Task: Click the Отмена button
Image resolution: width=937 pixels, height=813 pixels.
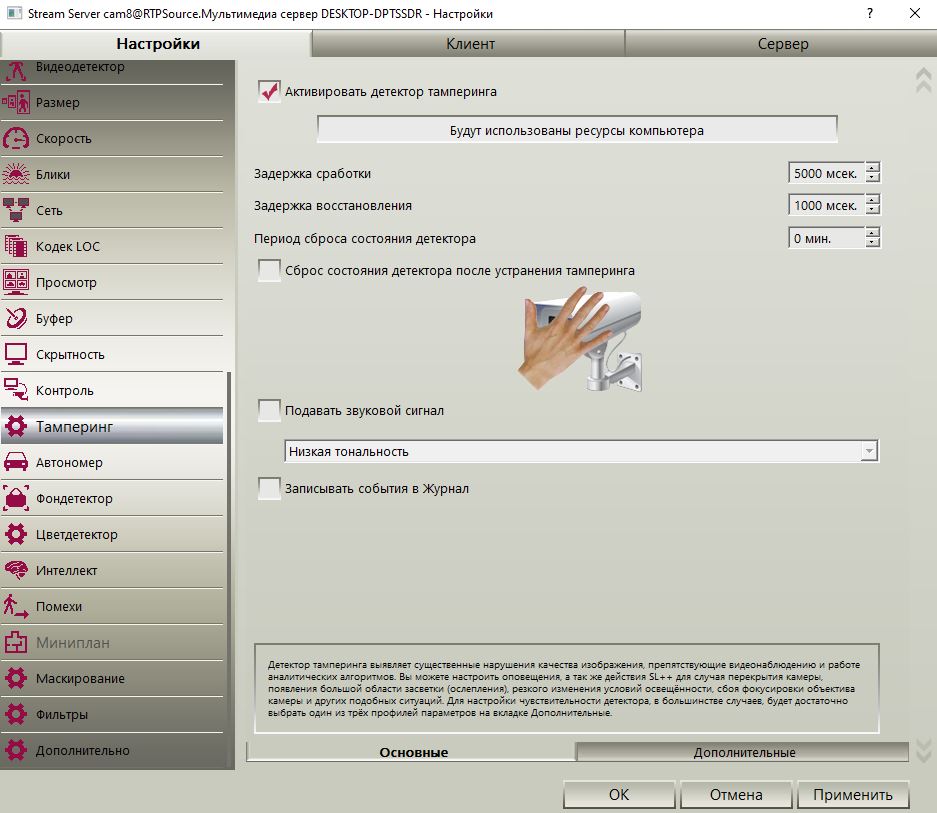Action: point(736,794)
